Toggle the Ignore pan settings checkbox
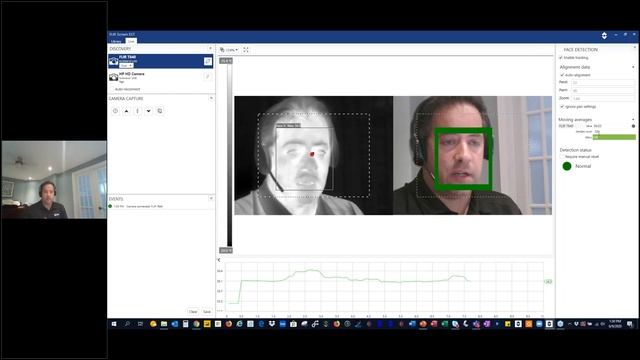The height and width of the screenshot is (360, 640). 562,107
